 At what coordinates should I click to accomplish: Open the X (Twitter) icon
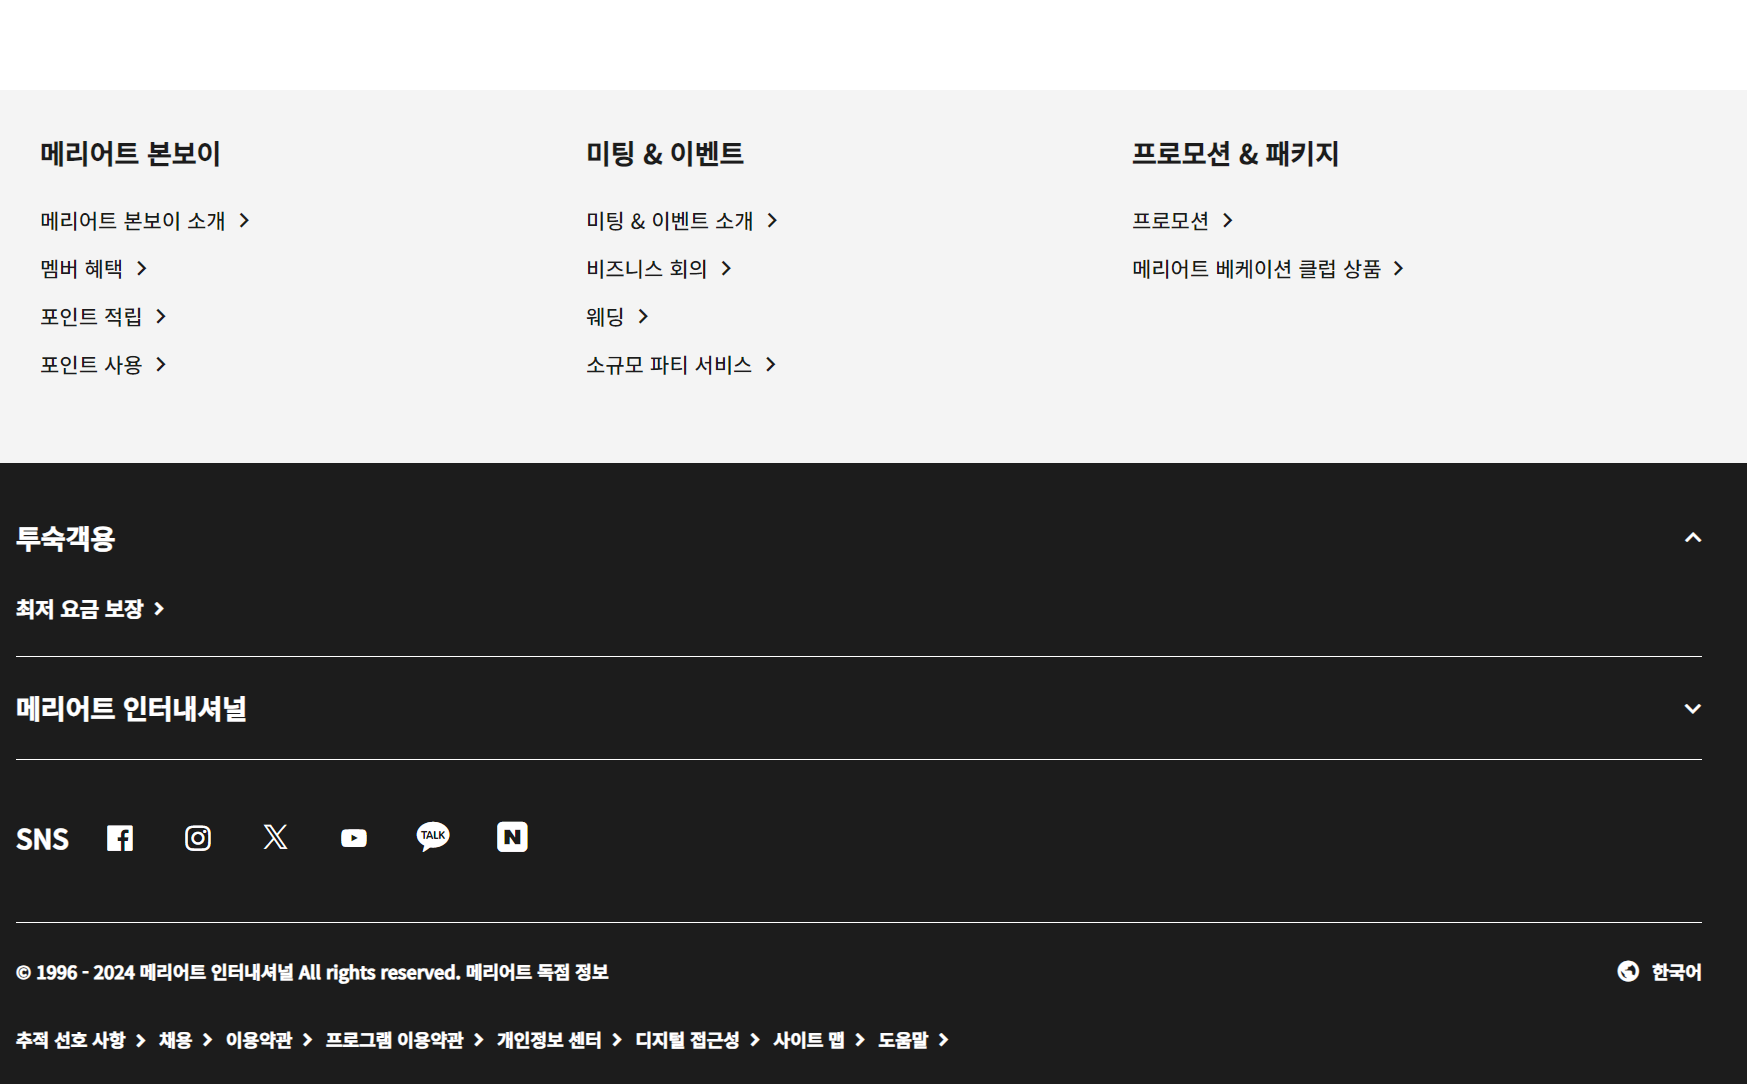point(276,837)
